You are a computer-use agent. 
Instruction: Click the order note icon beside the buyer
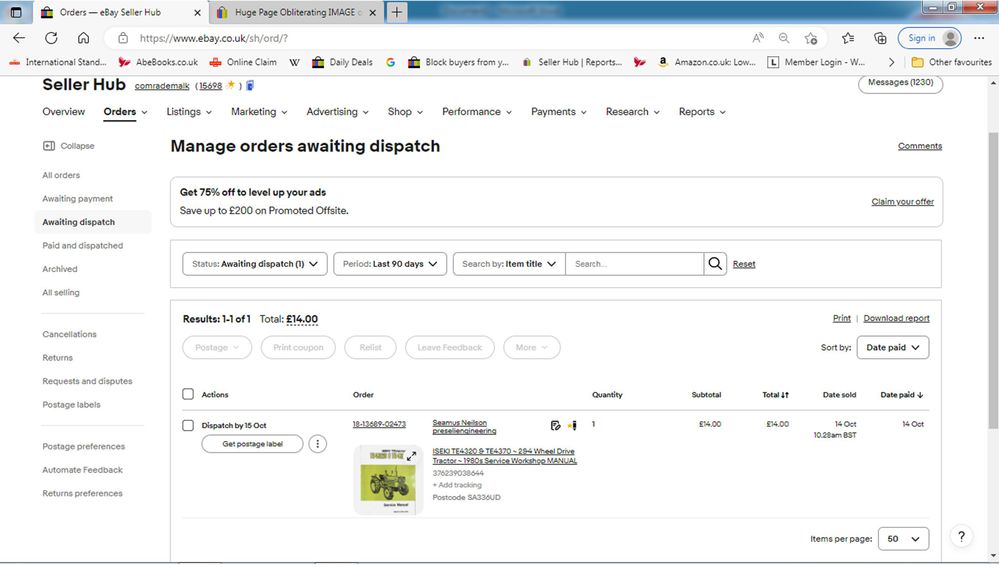click(555, 425)
